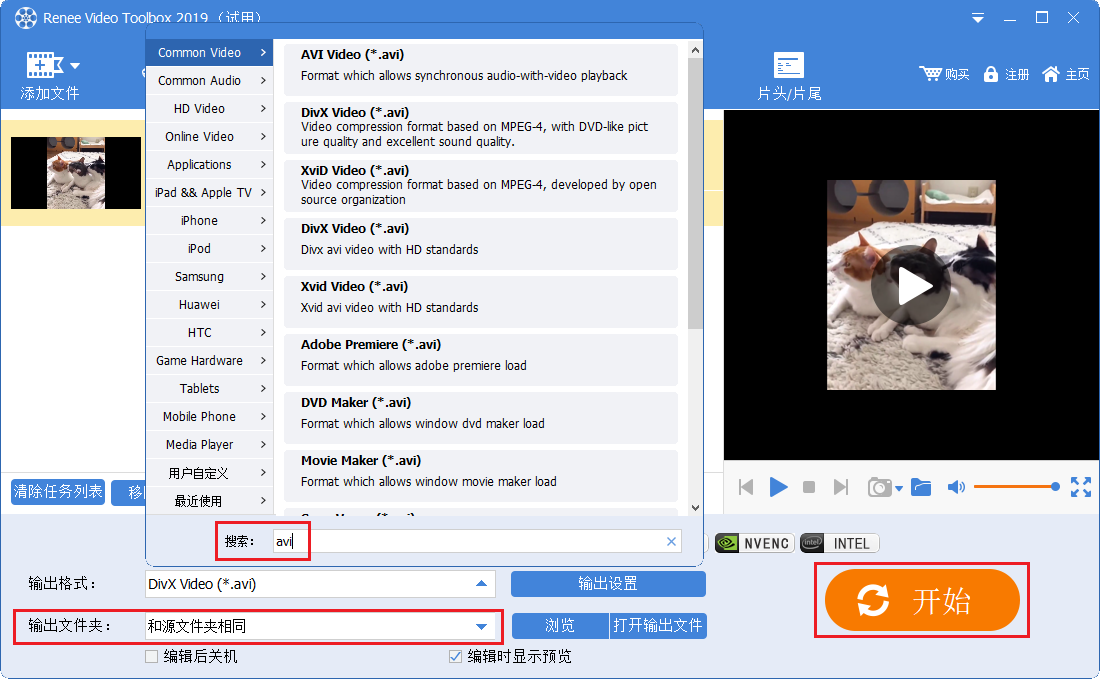The width and height of the screenshot is (1100, 679).
Task: Toggle 编辑后关机 checkbox
Action: (x=152, y=657)
